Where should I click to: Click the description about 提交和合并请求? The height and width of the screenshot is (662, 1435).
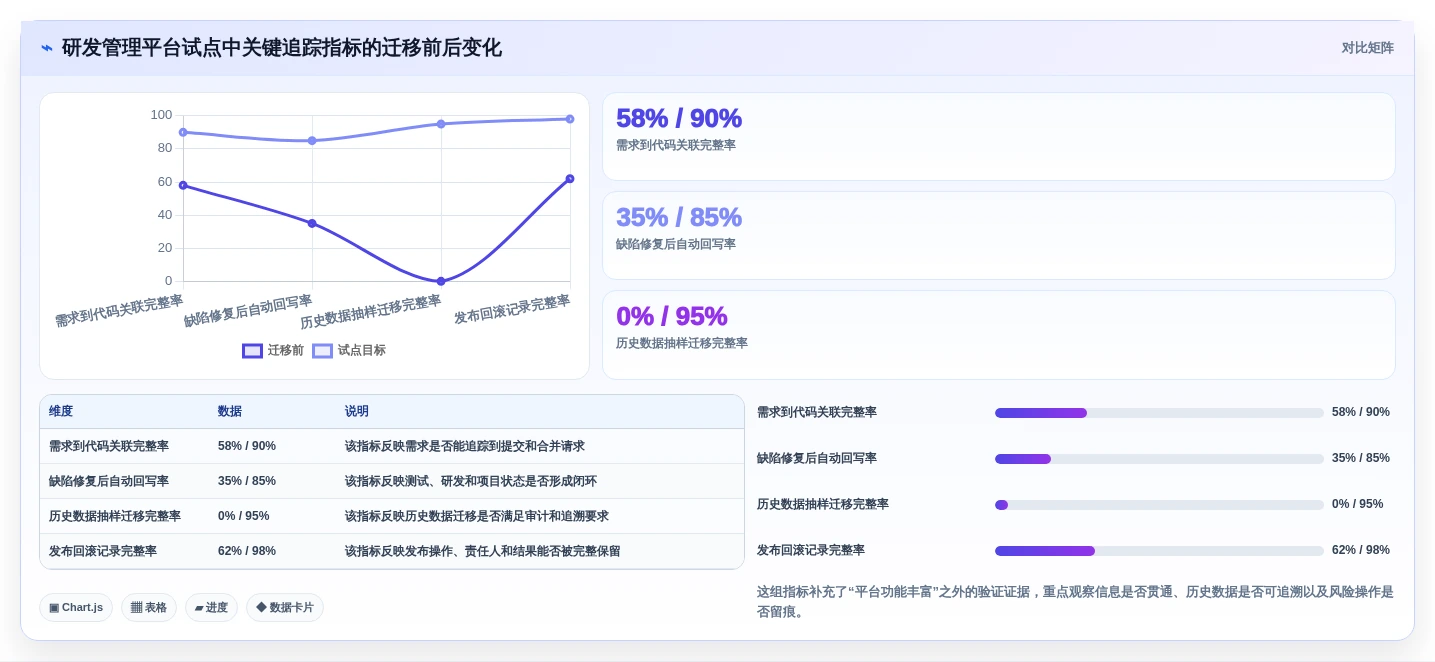(465, 447)
